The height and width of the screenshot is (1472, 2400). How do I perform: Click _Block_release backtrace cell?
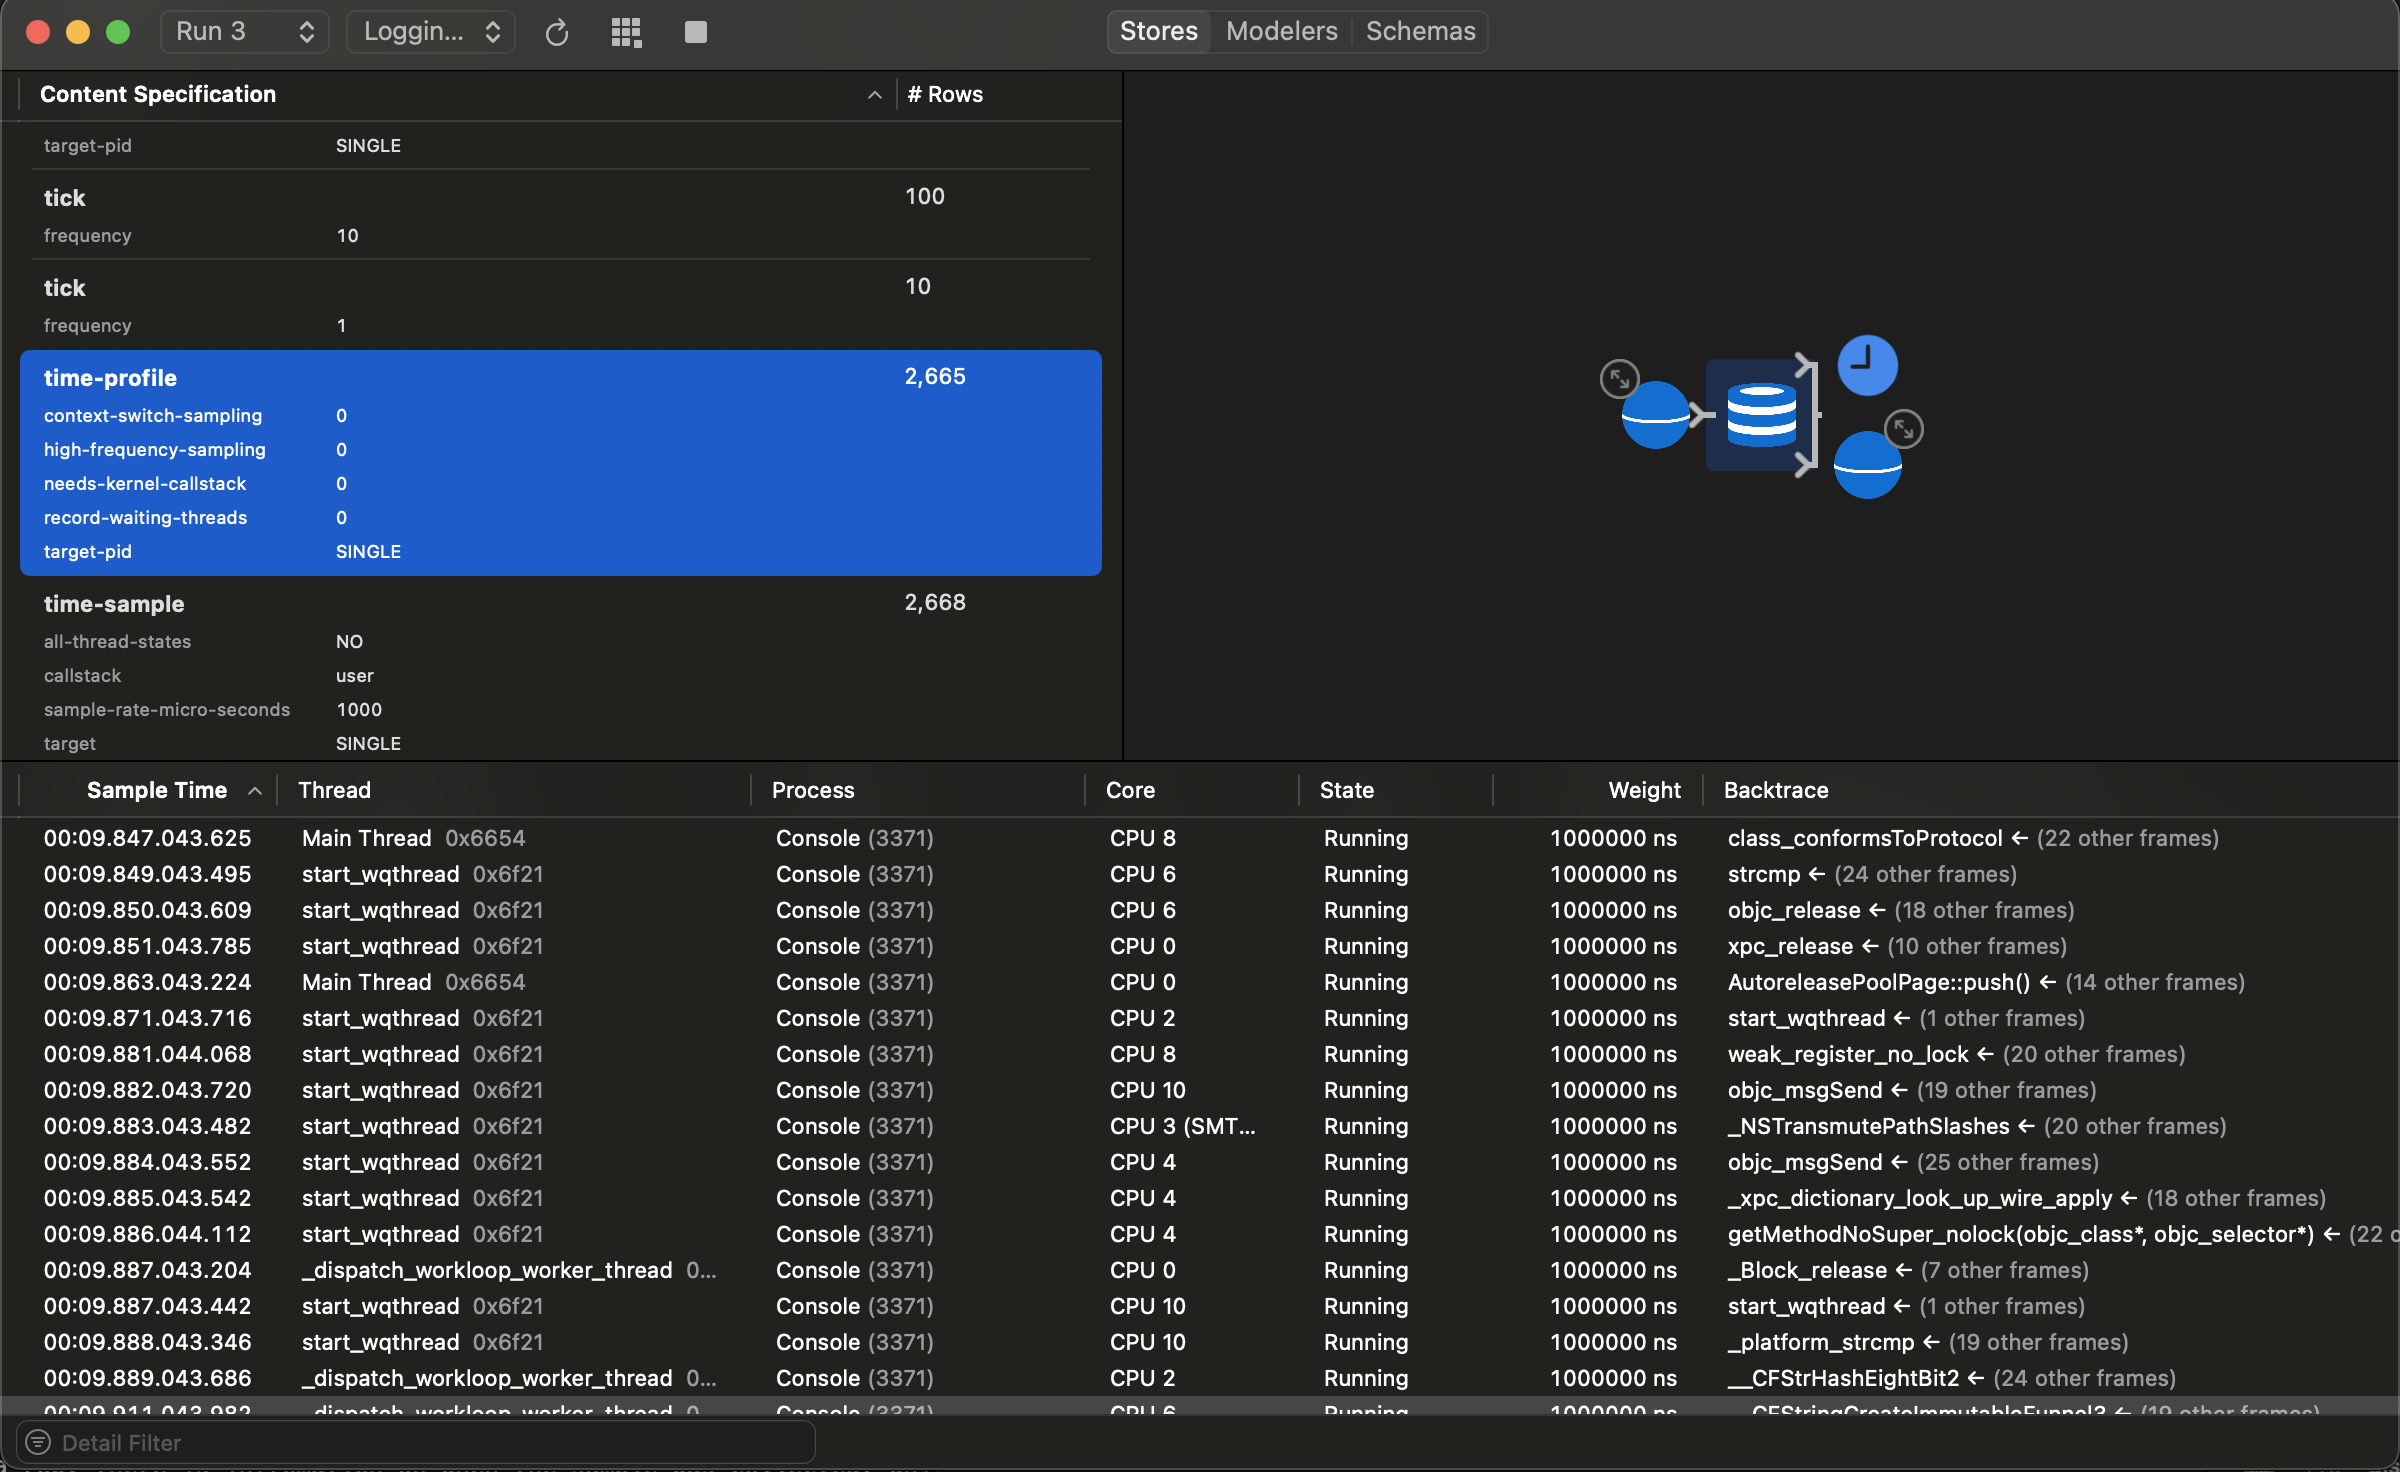(x=1908, y=1270)
